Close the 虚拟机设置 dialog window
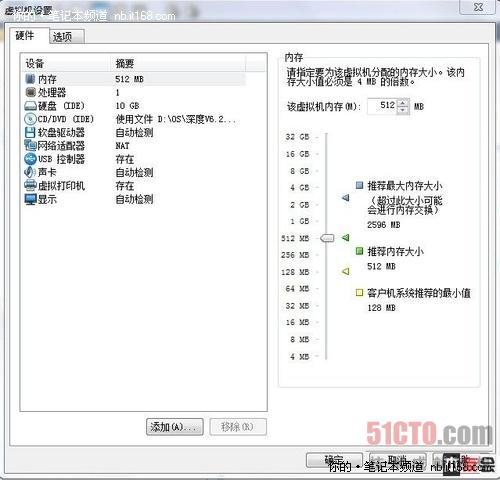The height and width of the screenshot is (480, 500). 477,7
